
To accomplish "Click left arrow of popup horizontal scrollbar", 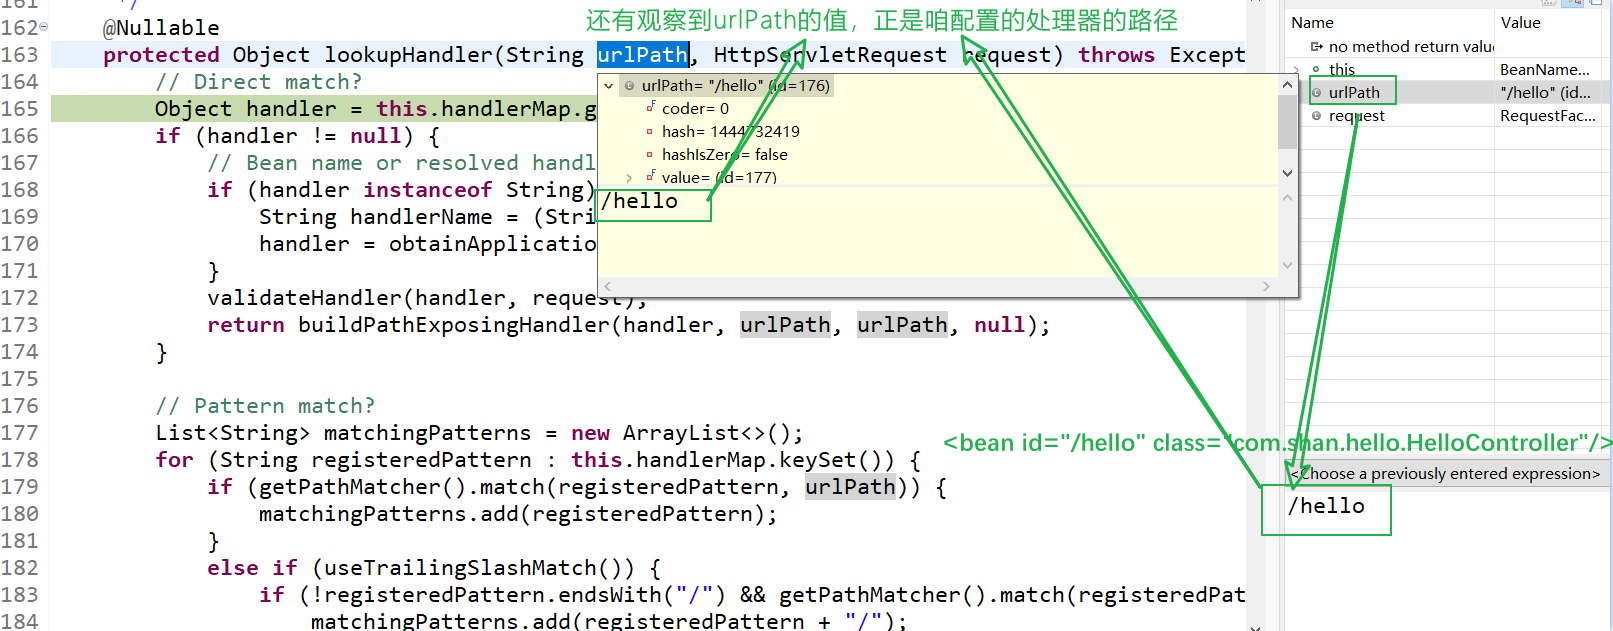I will click(609, 286).
